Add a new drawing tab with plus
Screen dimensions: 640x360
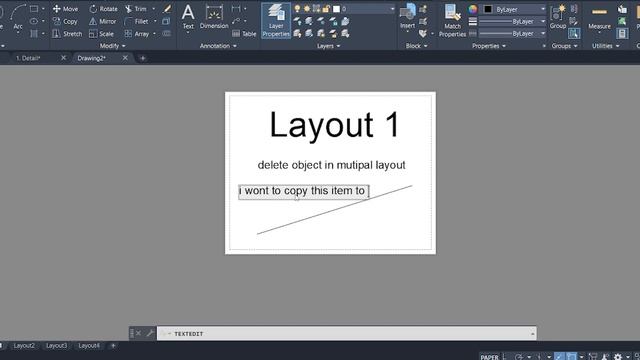pos(142,58)
